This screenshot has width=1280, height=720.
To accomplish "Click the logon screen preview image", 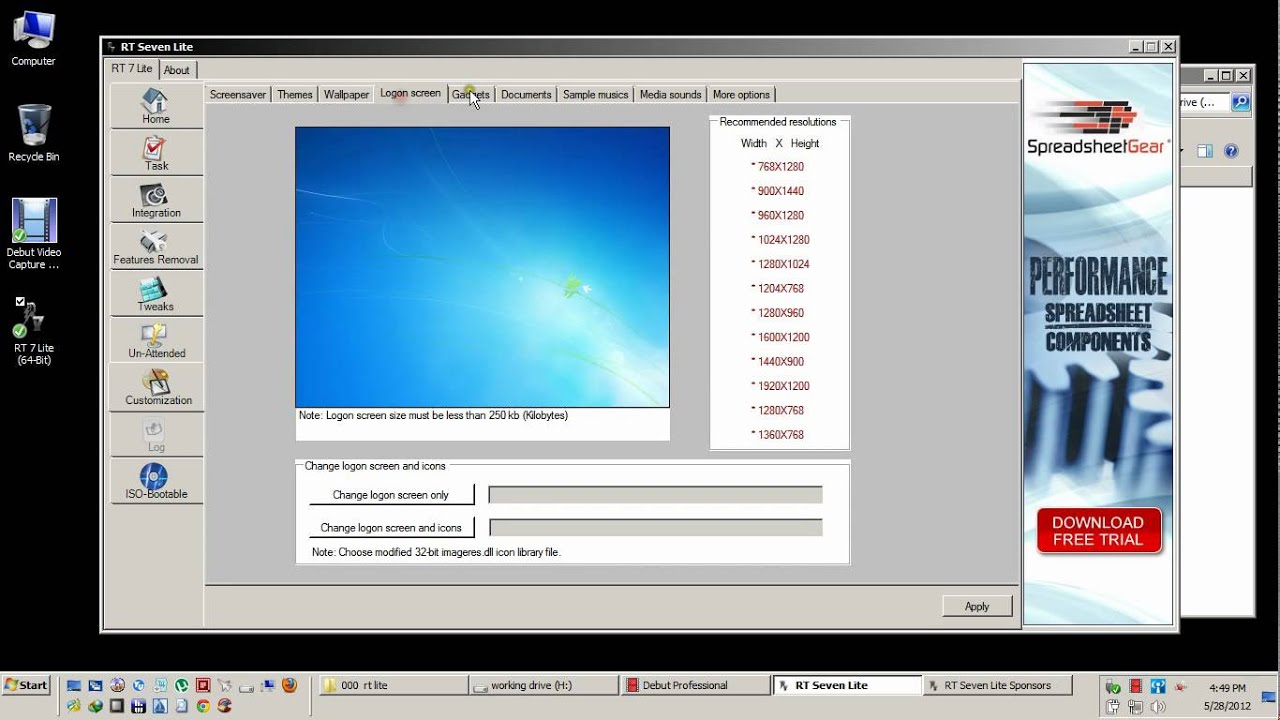I will pyautogui.click(x=482, y=266).
